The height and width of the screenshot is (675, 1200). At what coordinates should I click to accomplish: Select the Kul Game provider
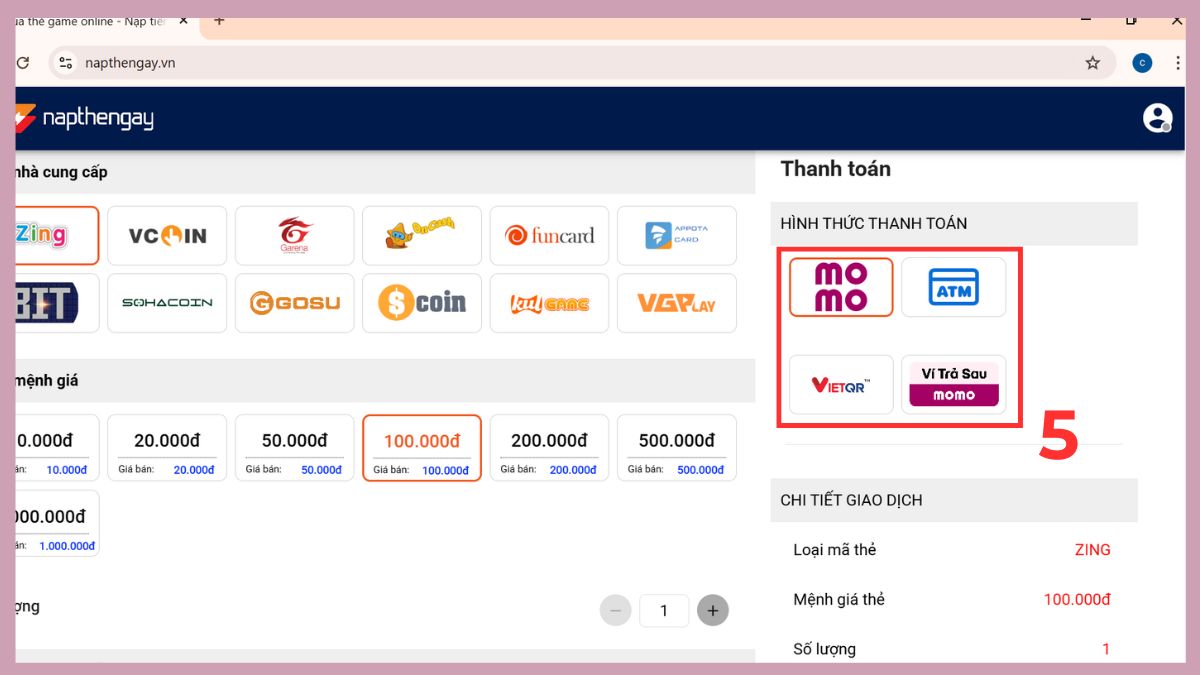tap(549, 303)
